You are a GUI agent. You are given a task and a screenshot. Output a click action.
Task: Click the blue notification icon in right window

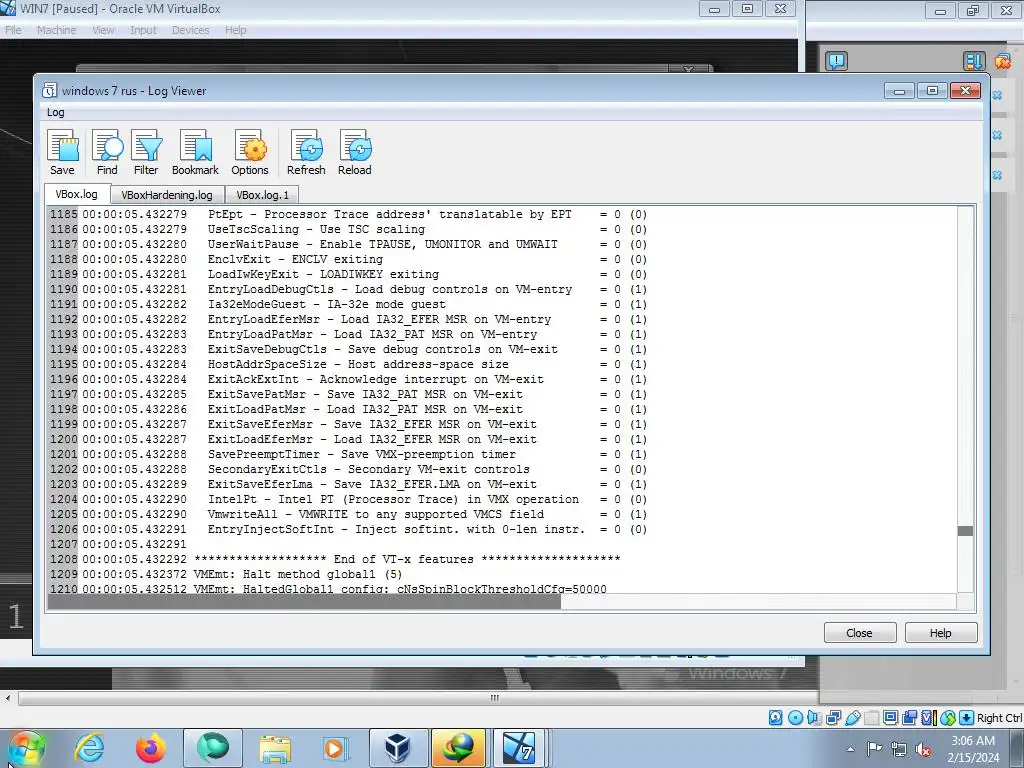pyautogui.click(x=837, y=61)
